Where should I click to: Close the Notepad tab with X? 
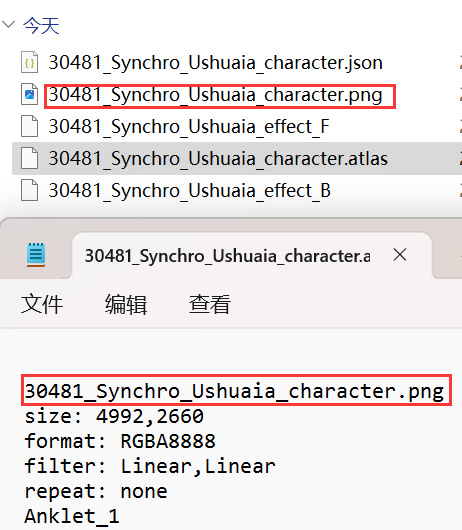[x=400, y=255]
